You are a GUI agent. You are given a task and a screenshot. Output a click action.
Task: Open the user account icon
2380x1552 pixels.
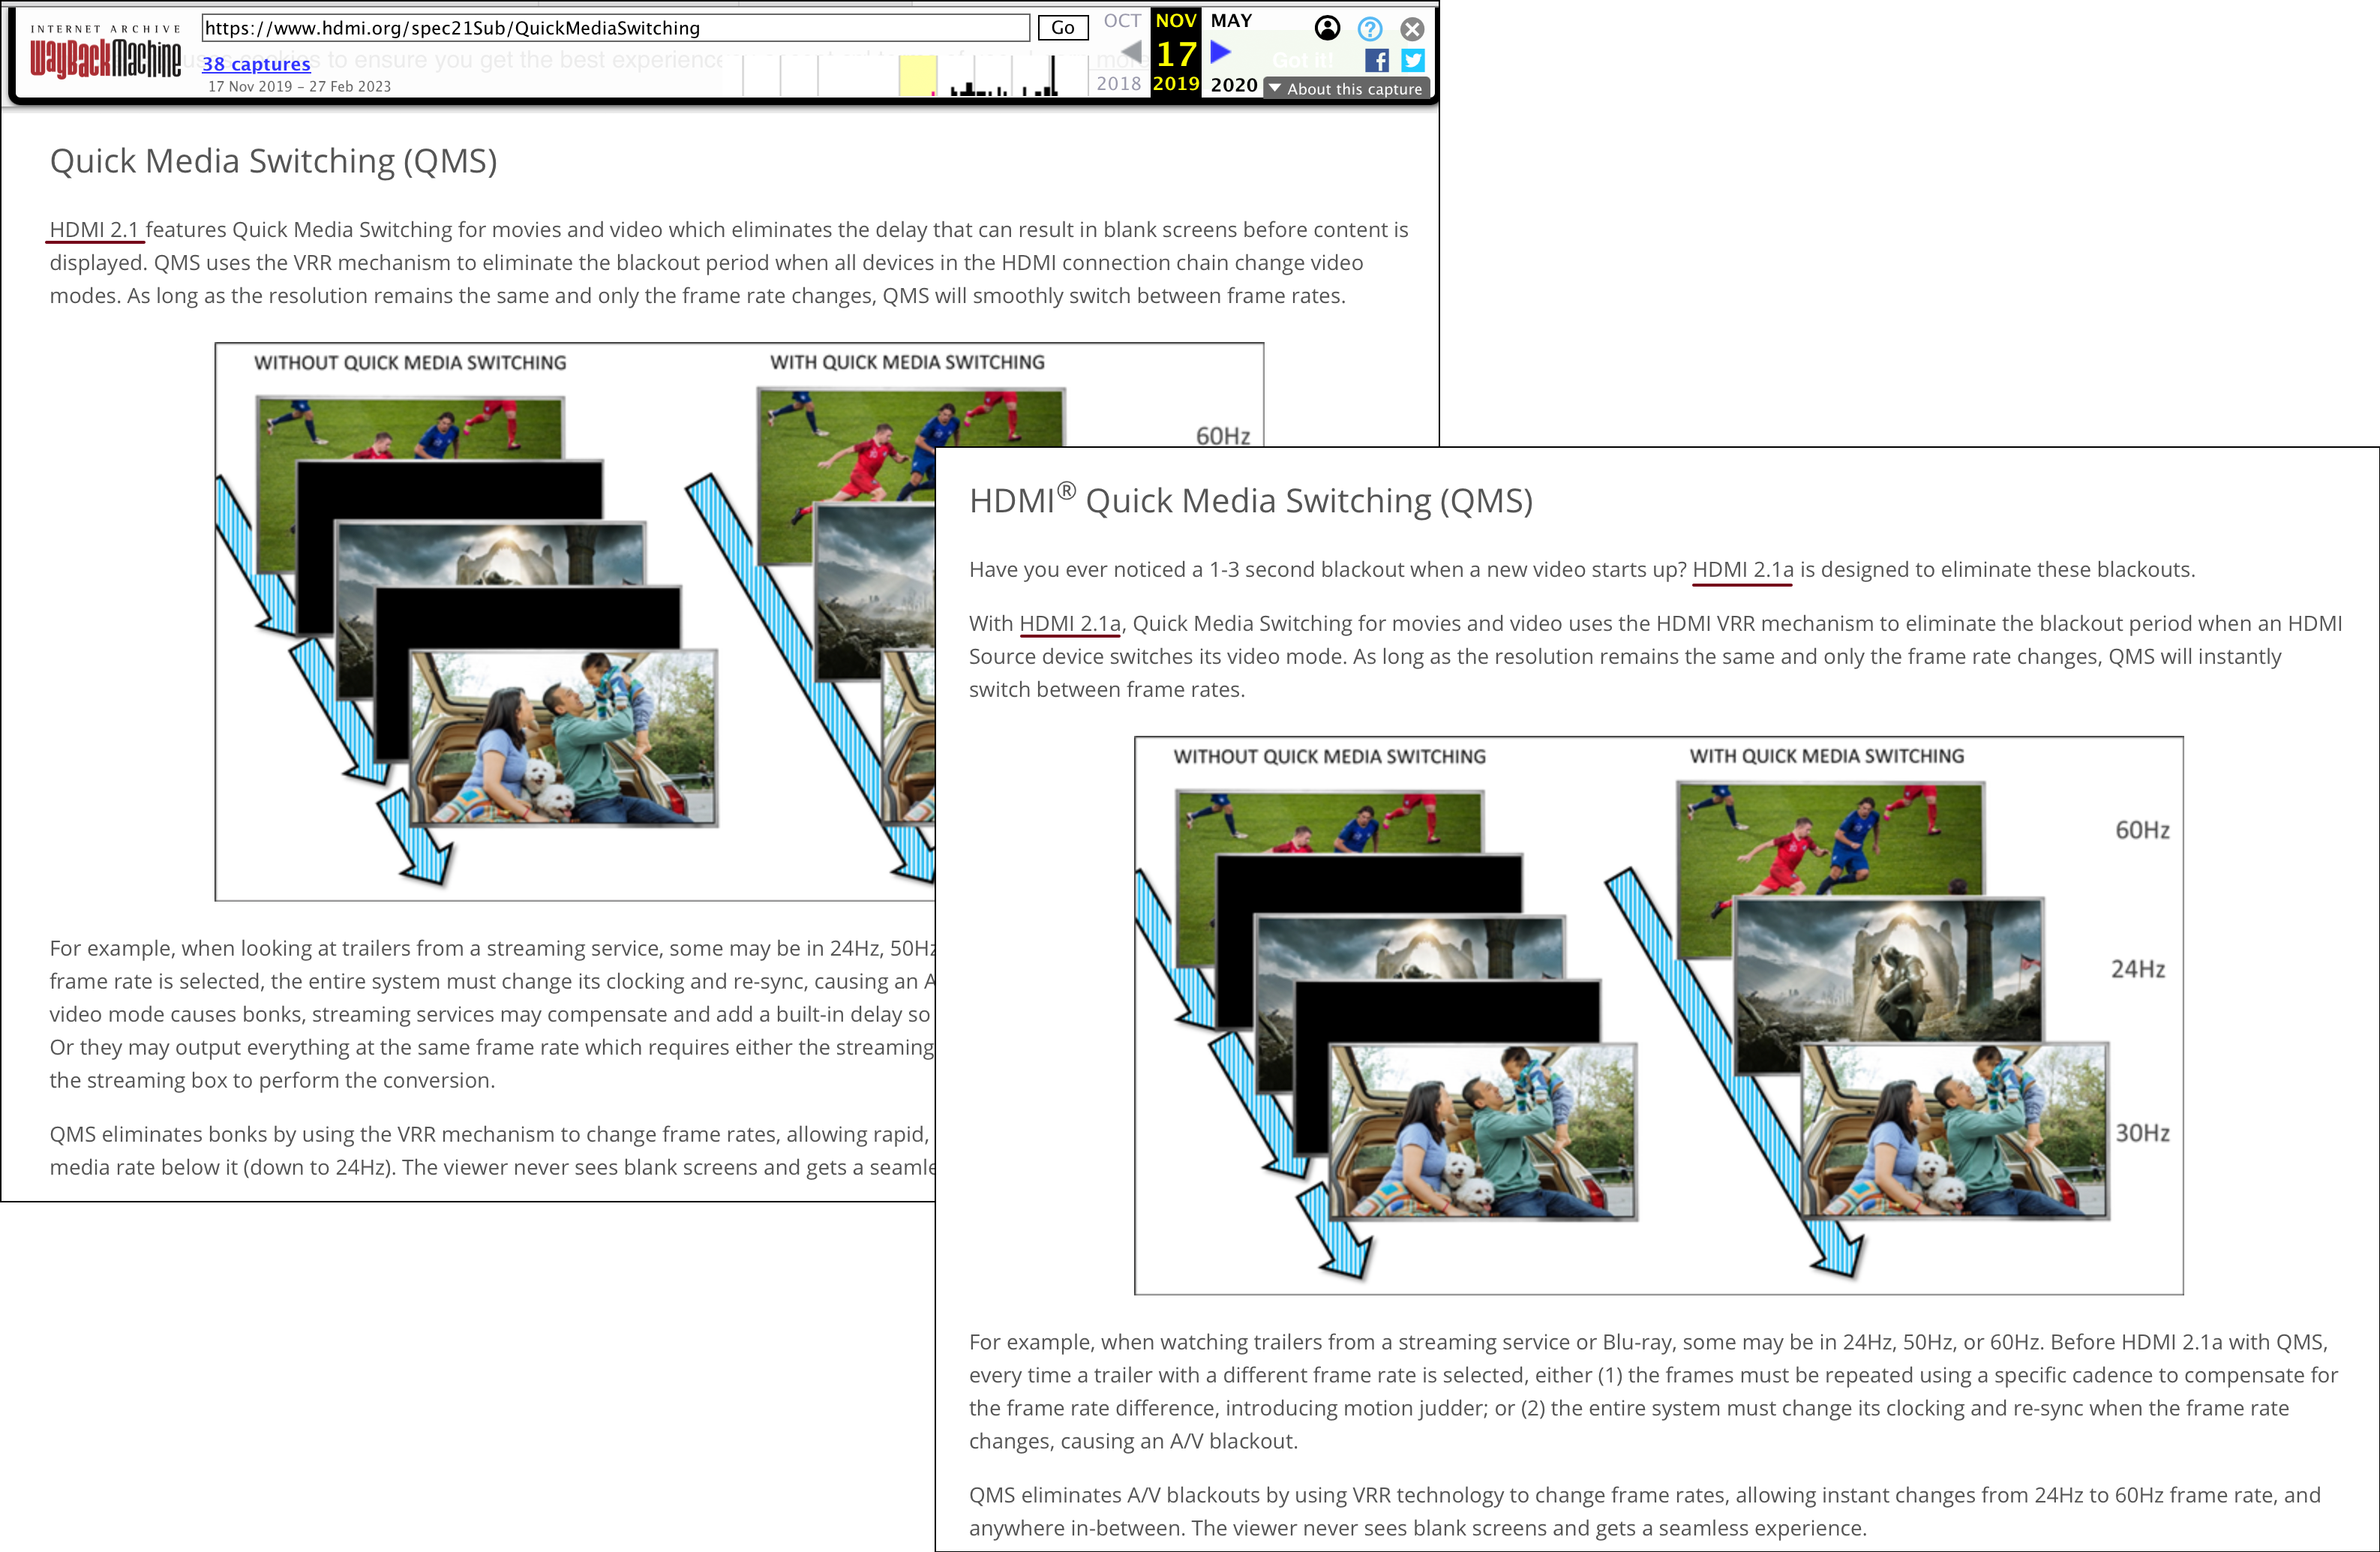tap(1327, 28)
